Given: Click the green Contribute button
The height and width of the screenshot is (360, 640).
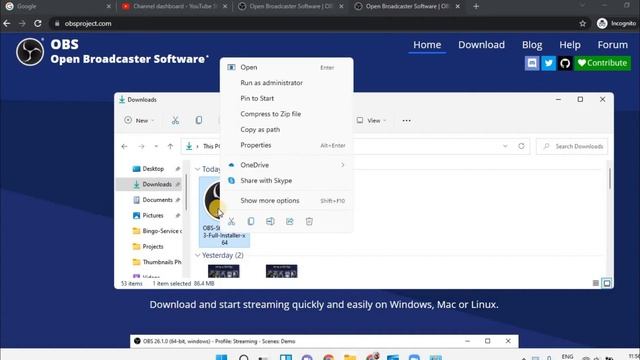Looking at the screenshot, I should tap(602, 63).
